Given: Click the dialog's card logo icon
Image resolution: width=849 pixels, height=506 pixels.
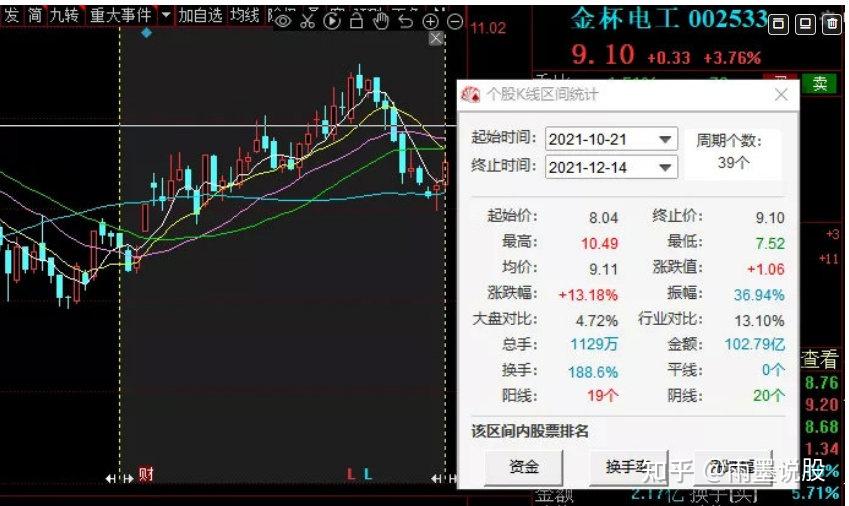Looking at the screenshot, I should 471,95.
